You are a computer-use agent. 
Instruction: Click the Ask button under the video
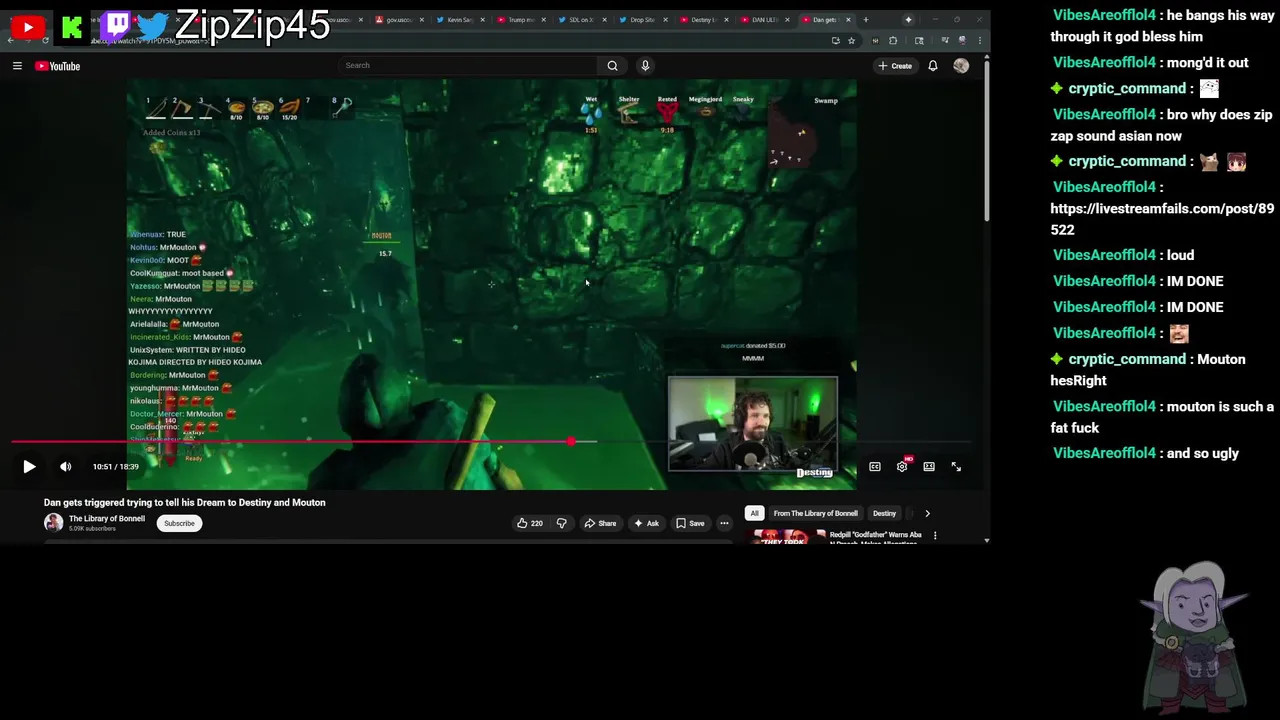tap(646, 523)
